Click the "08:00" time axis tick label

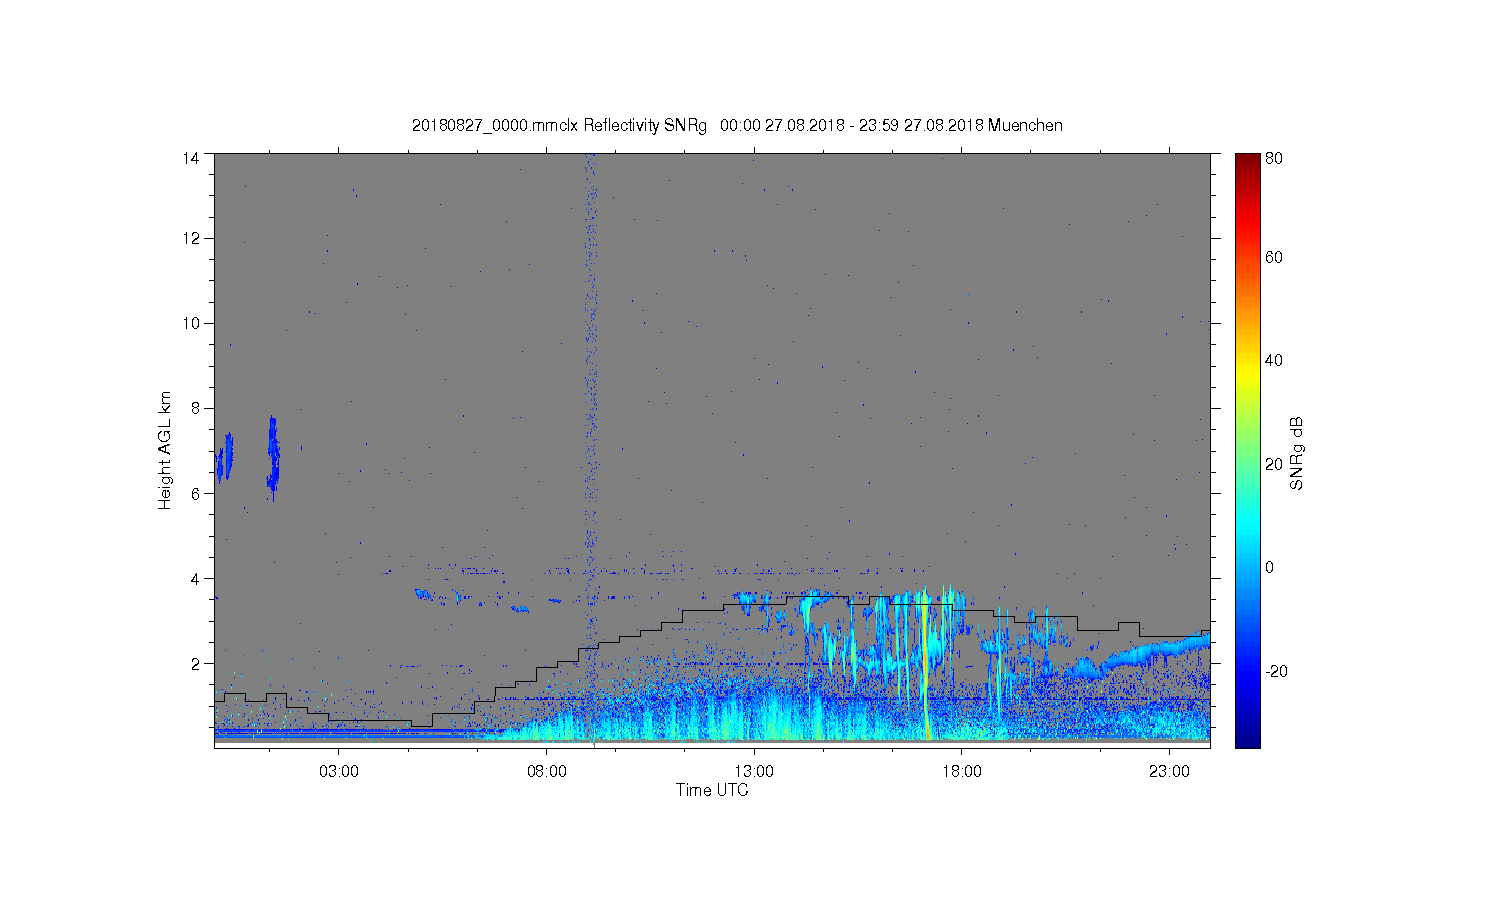[547, 772]
